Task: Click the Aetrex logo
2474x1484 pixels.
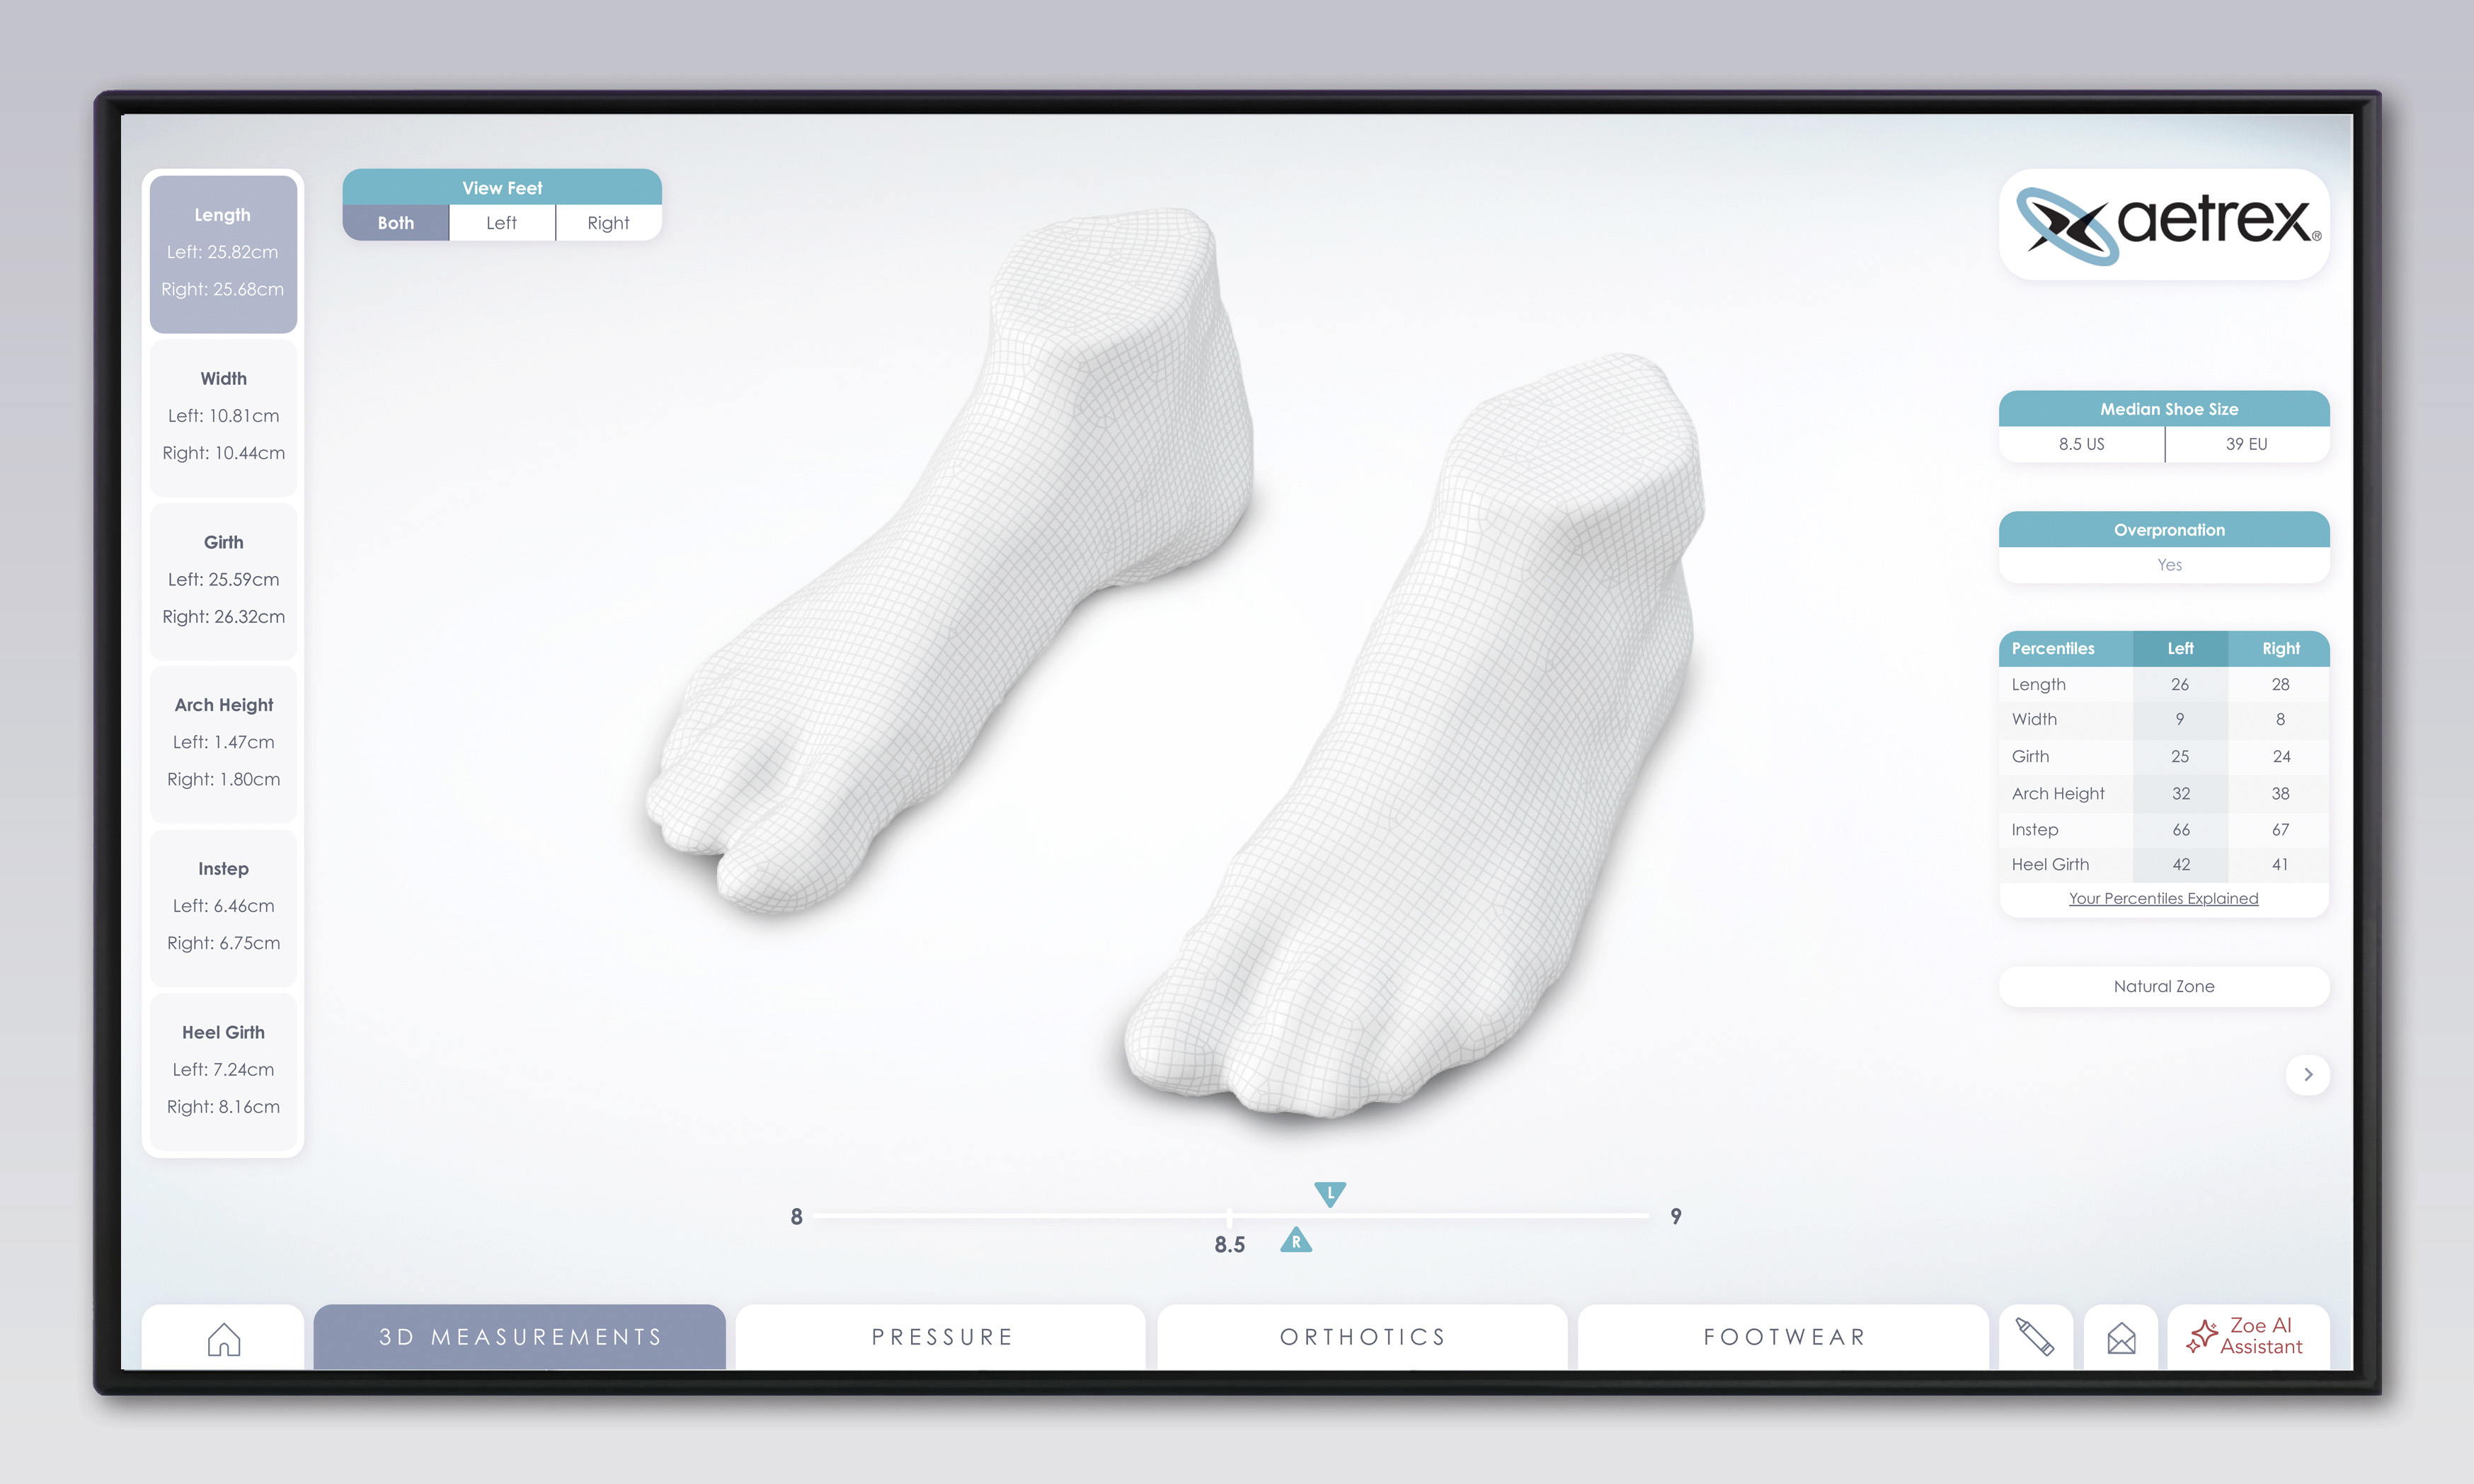Action: pyautogui.click(x=2164, y=224)
